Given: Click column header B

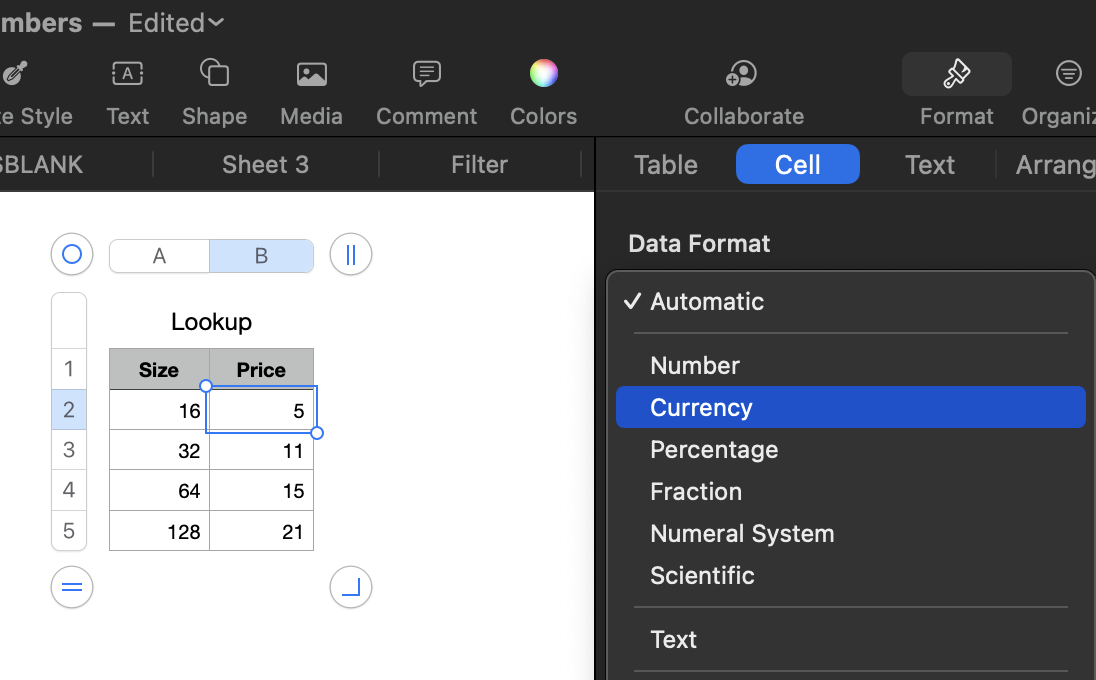Looking at the screenshot, I should pos(261,255).
